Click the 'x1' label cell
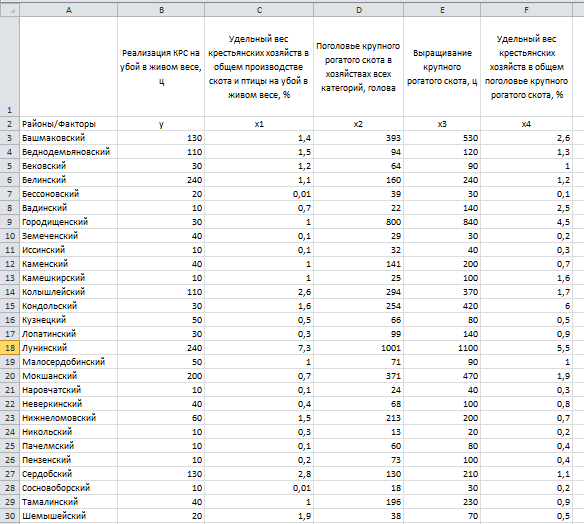The image size is (584, 524). pyautogui.click(x=259, y=124)
